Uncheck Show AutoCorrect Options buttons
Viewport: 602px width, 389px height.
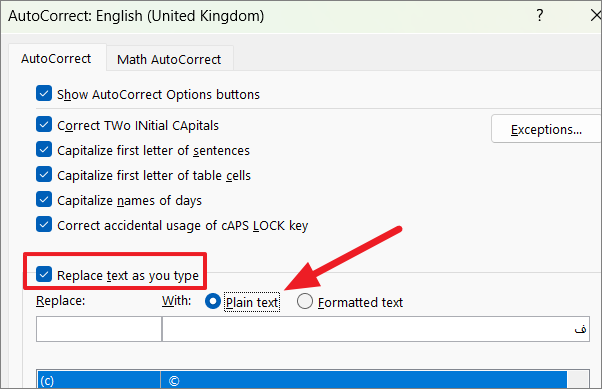tap(44, 93)
